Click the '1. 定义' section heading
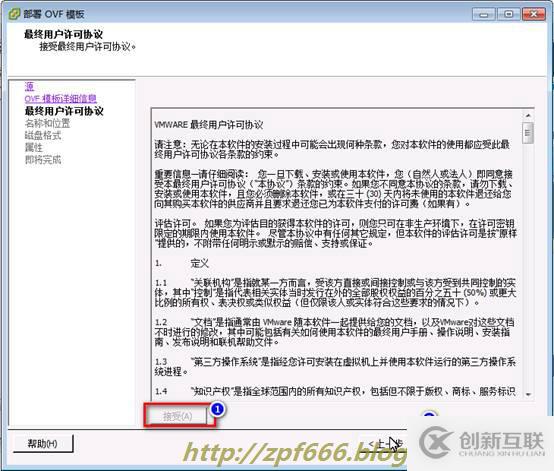 [182, 263]
